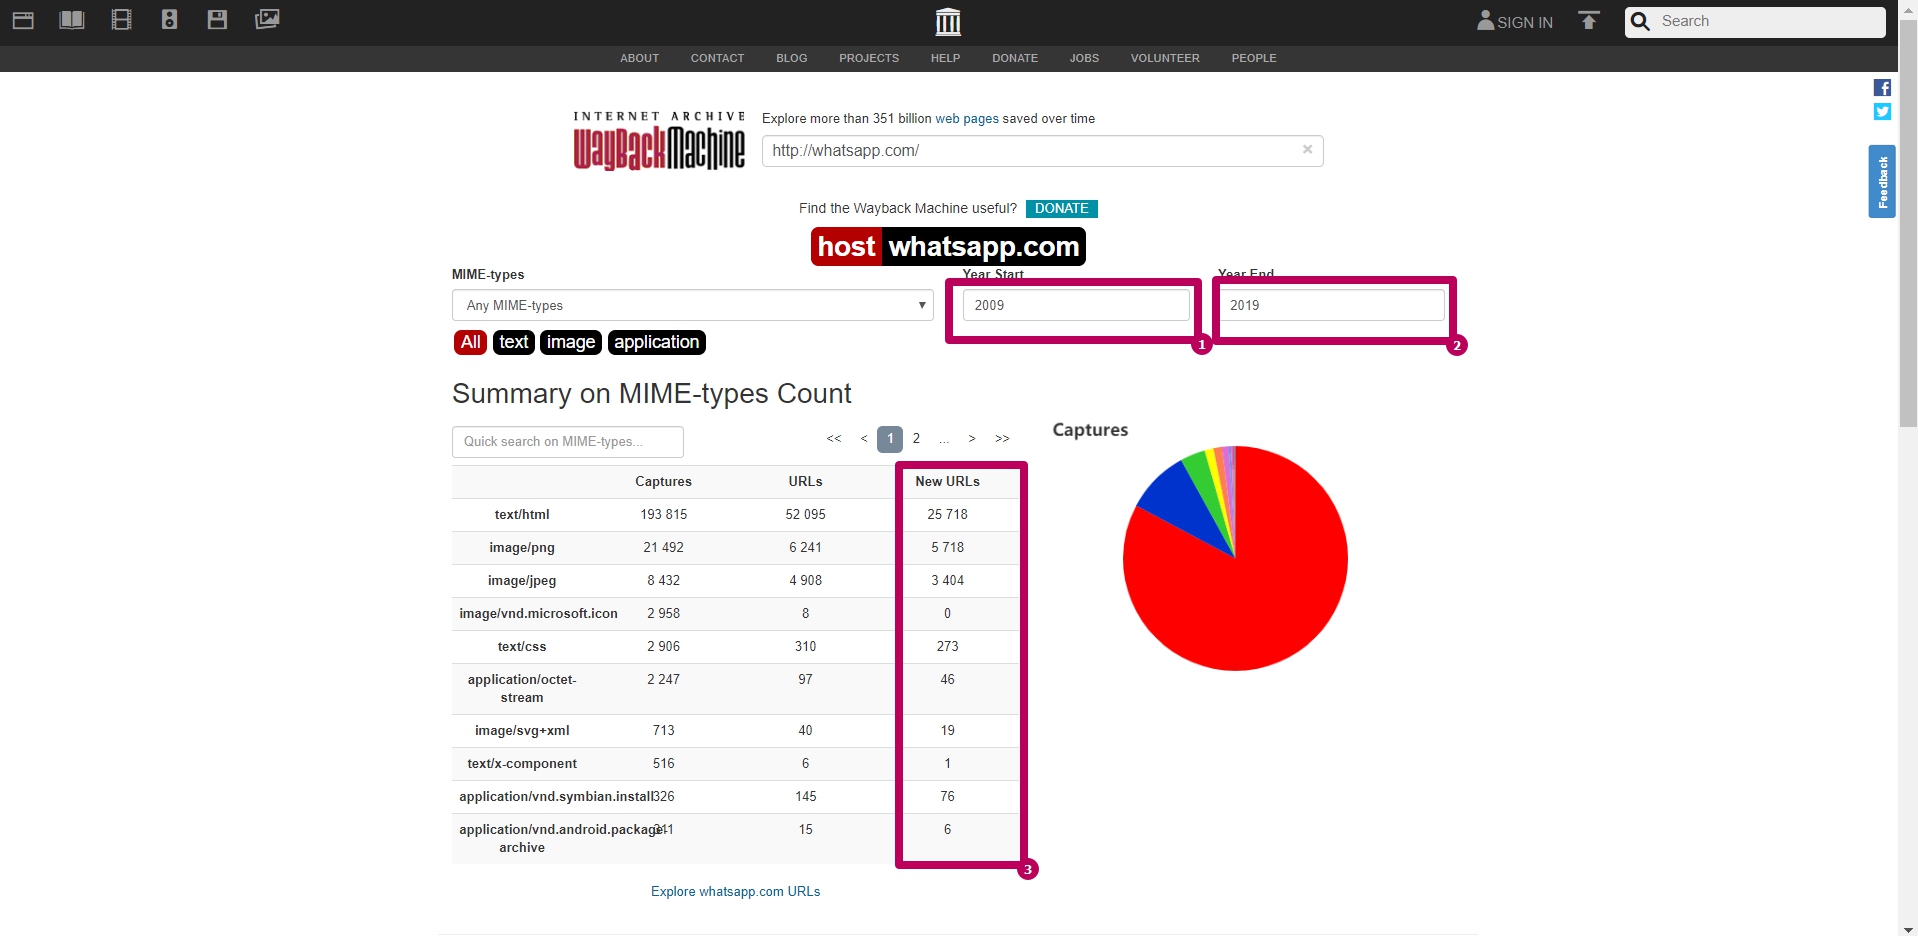Click the page vertical scrollbar thumb
This screenshot has height=936, width=1918.
pos(1908,225)
